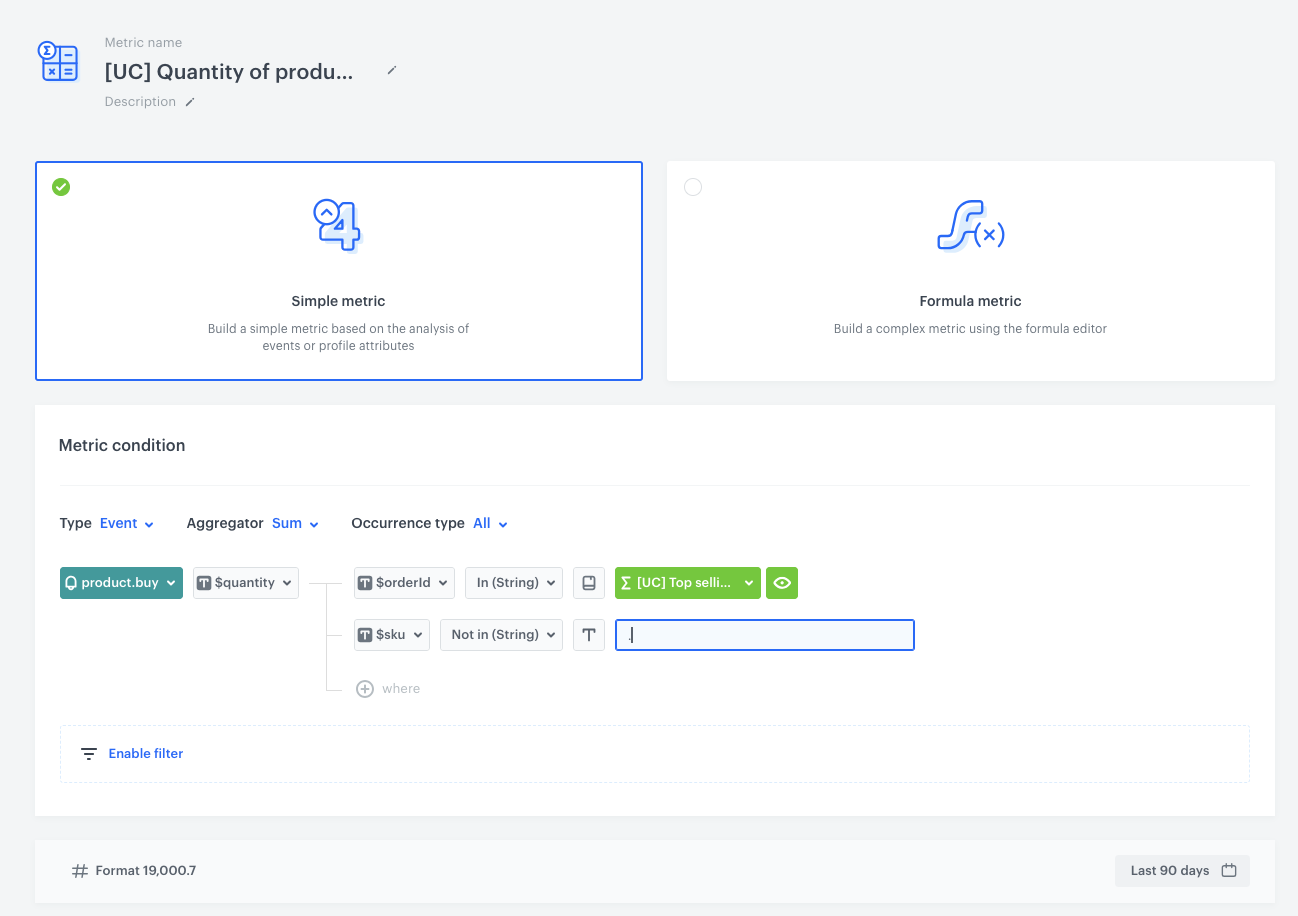Click the text type icon in $sku row
The height and width of the screenshot is (916, 1298).
[x=589, y=635]
